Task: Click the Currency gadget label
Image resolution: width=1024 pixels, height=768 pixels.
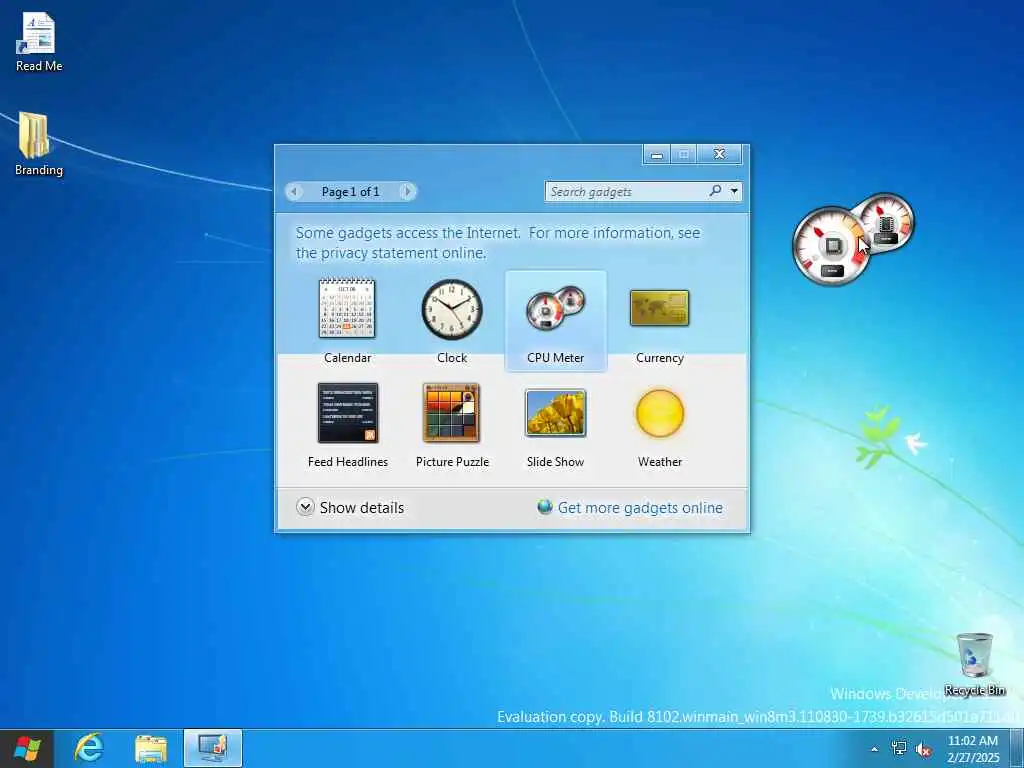Action: click(x=660, y=358)
